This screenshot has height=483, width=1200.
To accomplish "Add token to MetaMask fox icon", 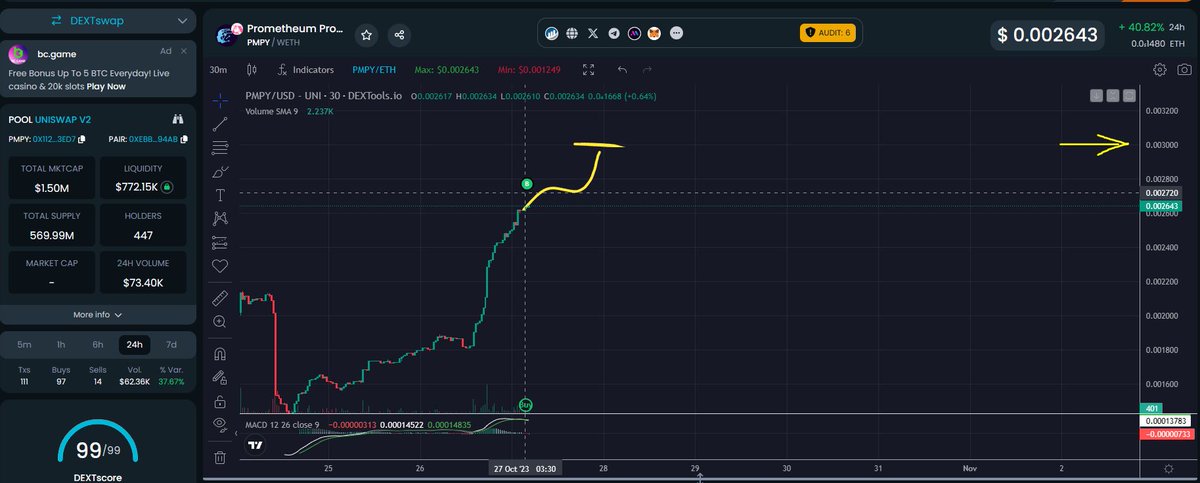I will (656, 33).
